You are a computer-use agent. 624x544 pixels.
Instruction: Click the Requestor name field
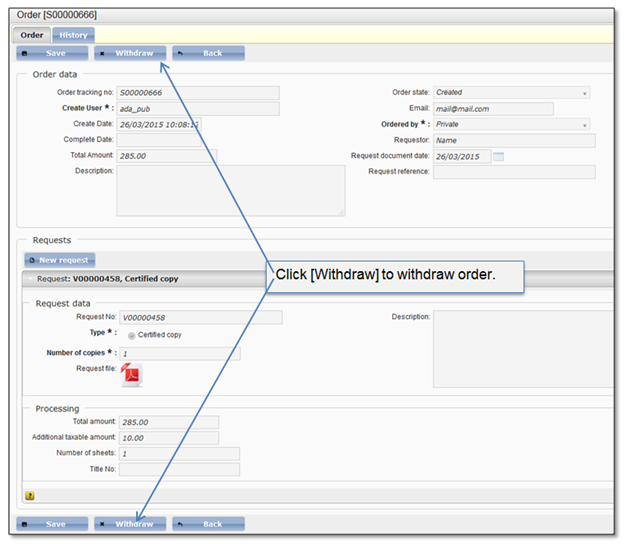point(513,141)
